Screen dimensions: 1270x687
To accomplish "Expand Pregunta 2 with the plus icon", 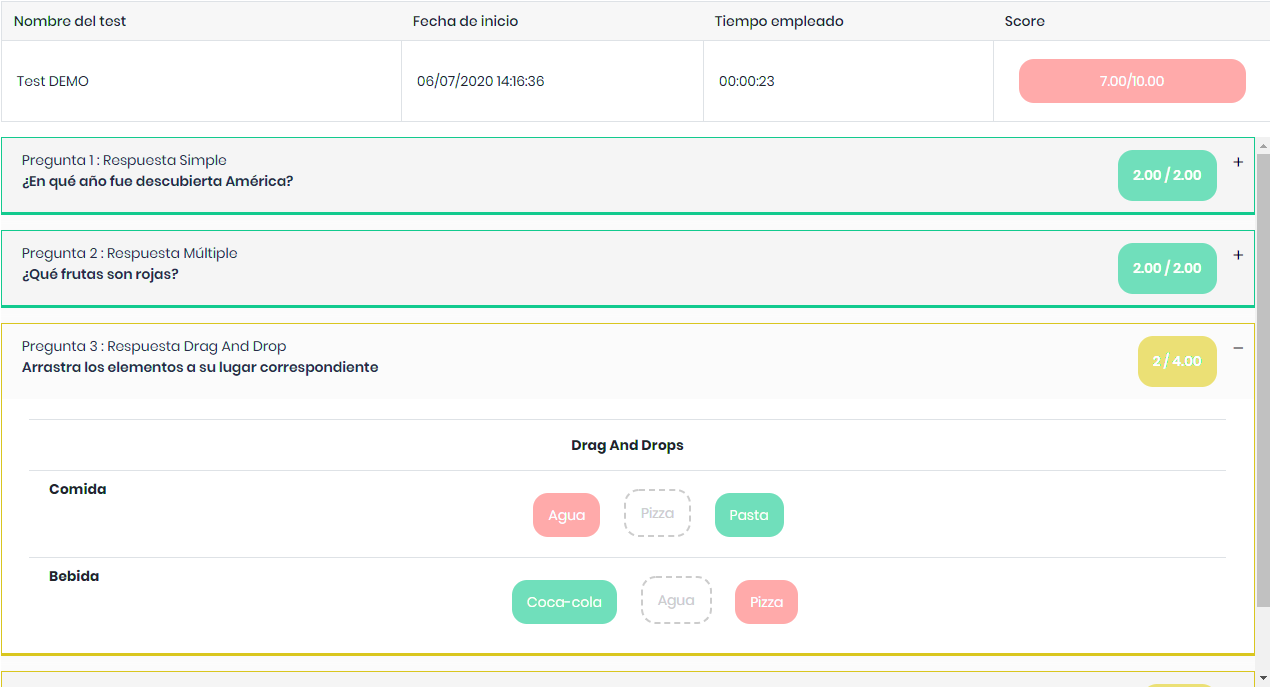I will 1238,255.
